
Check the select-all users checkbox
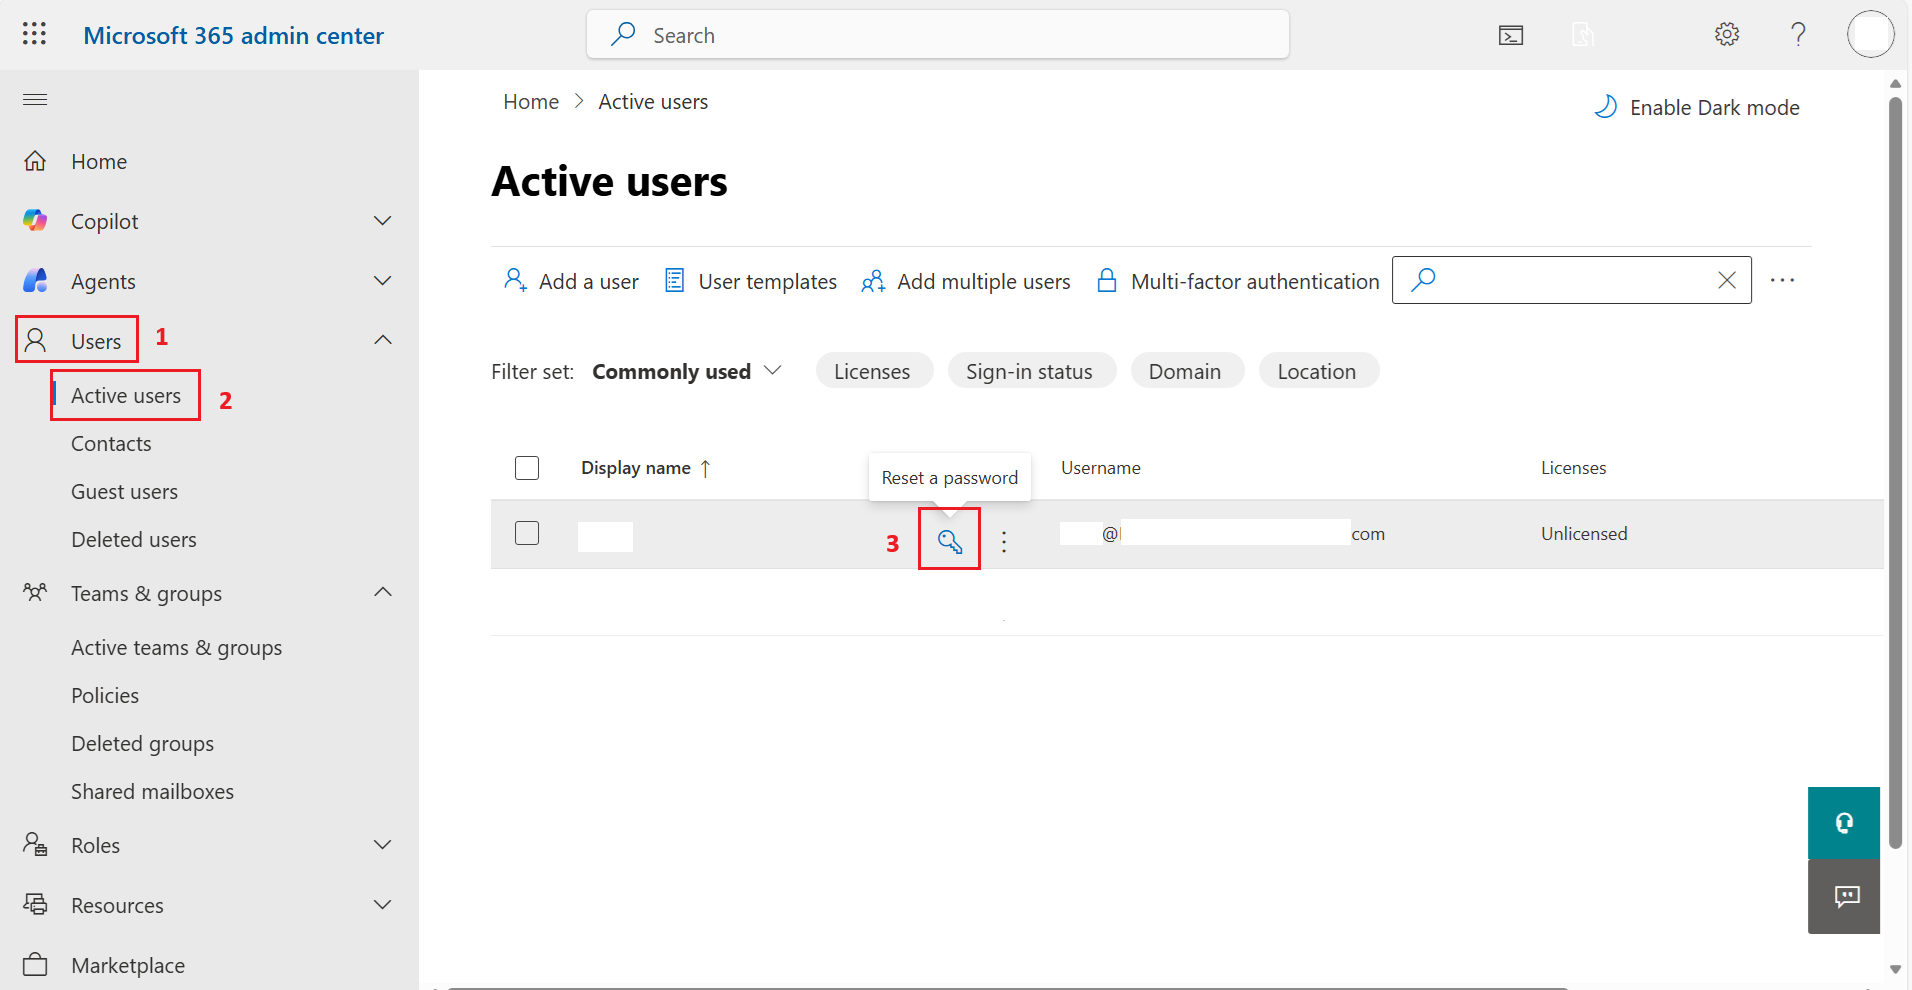[x=527, y=468]
